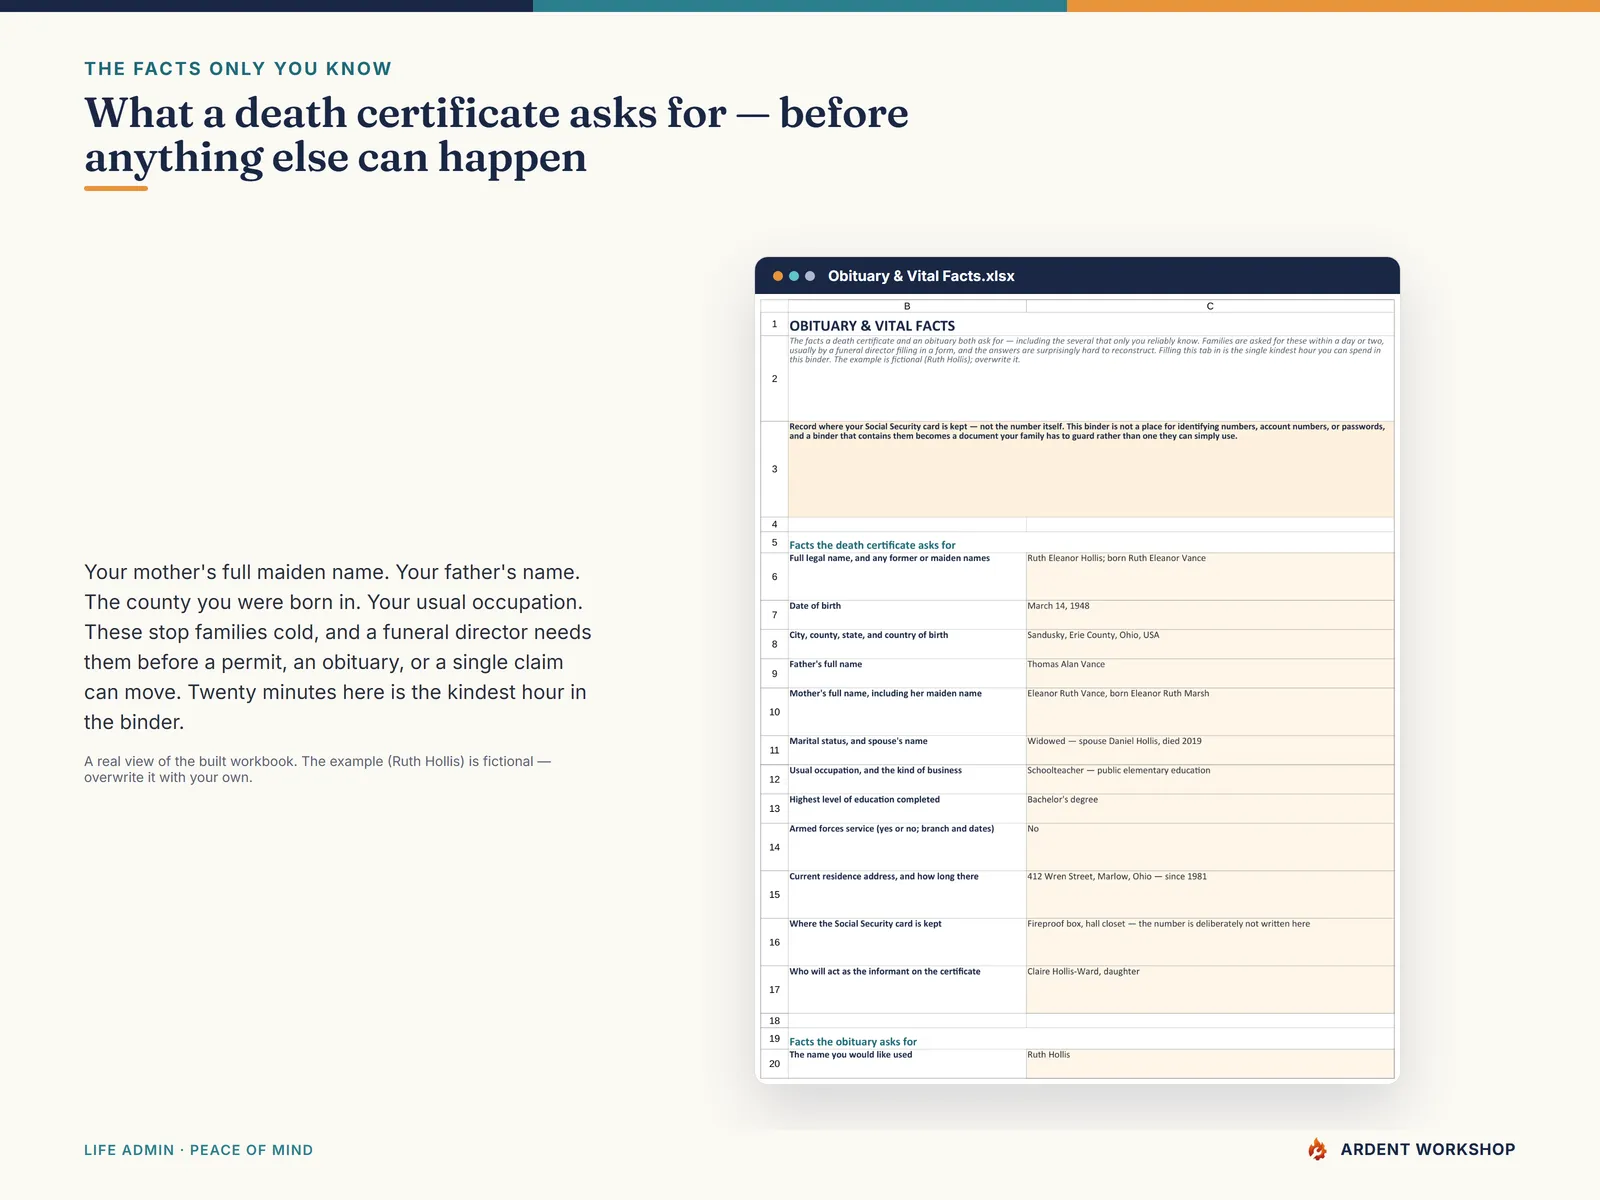Image resolution: width=1600 pixels, height=1200 pixels.
Task: Select the 'Facts the death certificate asks for' heading
Action: coord(872,545)
